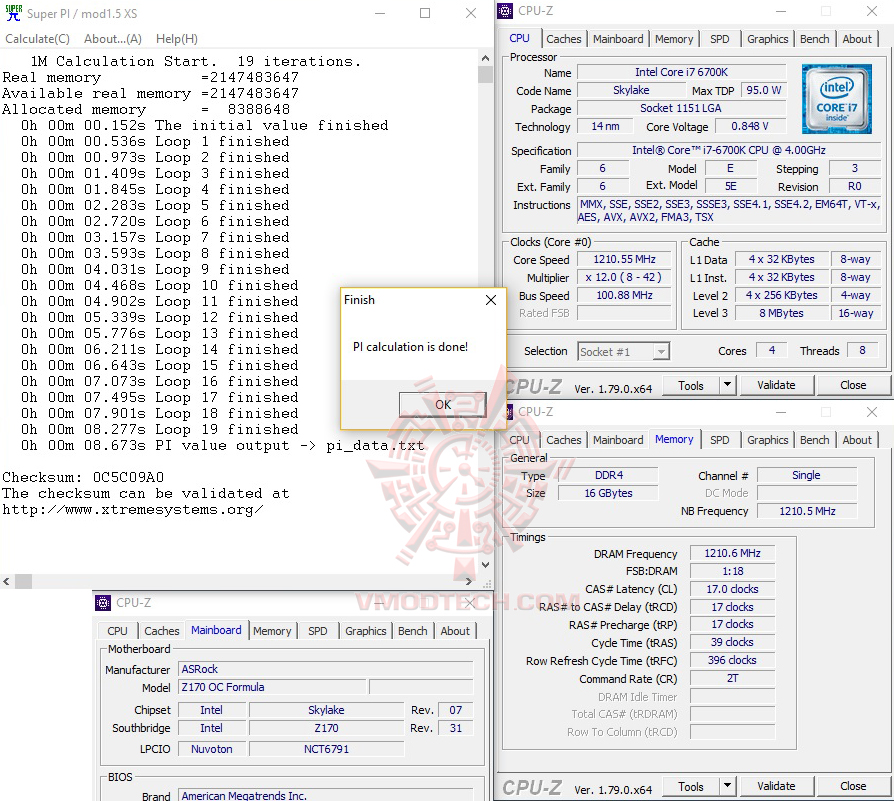Click the Core Speed 1210.55 MHz value

point(624,259)
